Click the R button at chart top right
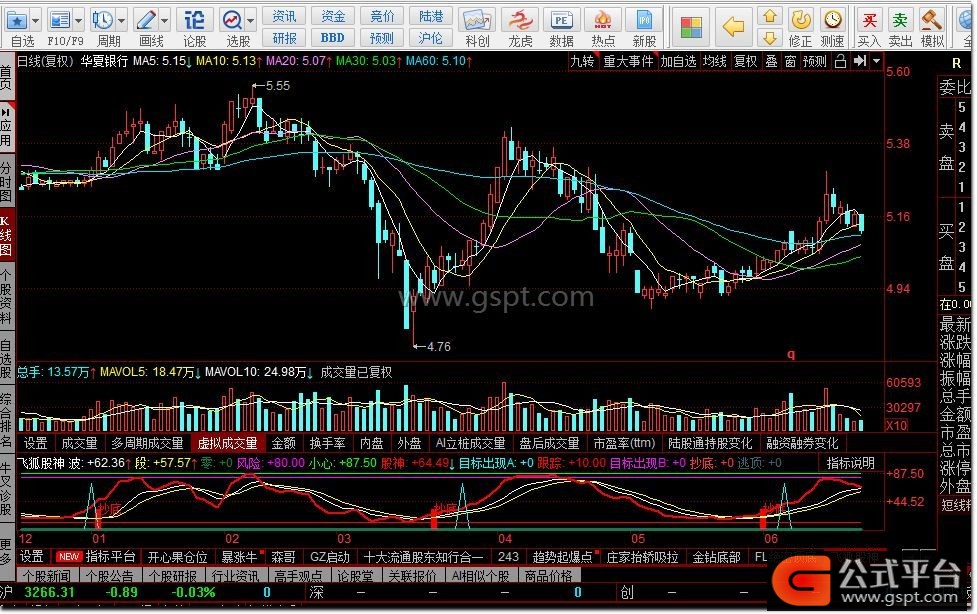Viewport: 977px width, 614px height. [x=956, y=62]
